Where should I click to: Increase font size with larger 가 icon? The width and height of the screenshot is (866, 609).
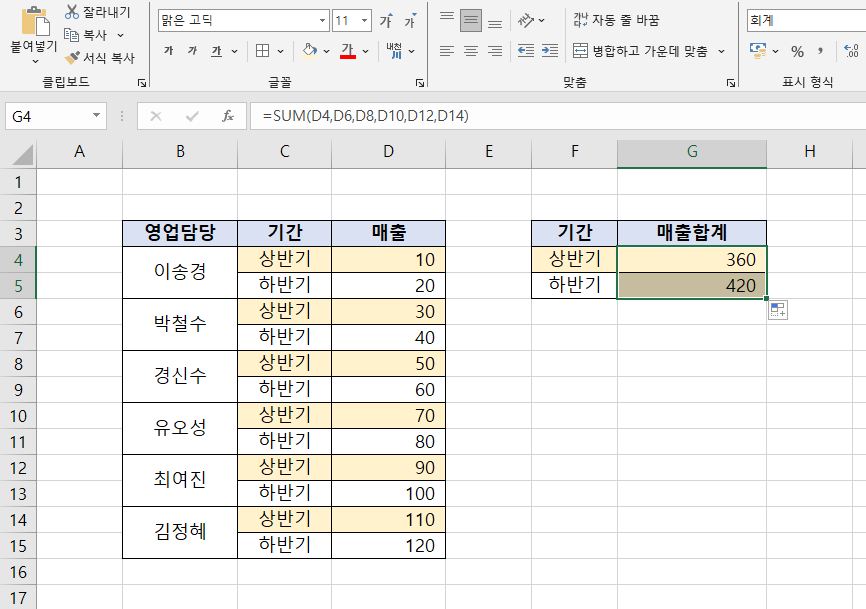(387, 21)
